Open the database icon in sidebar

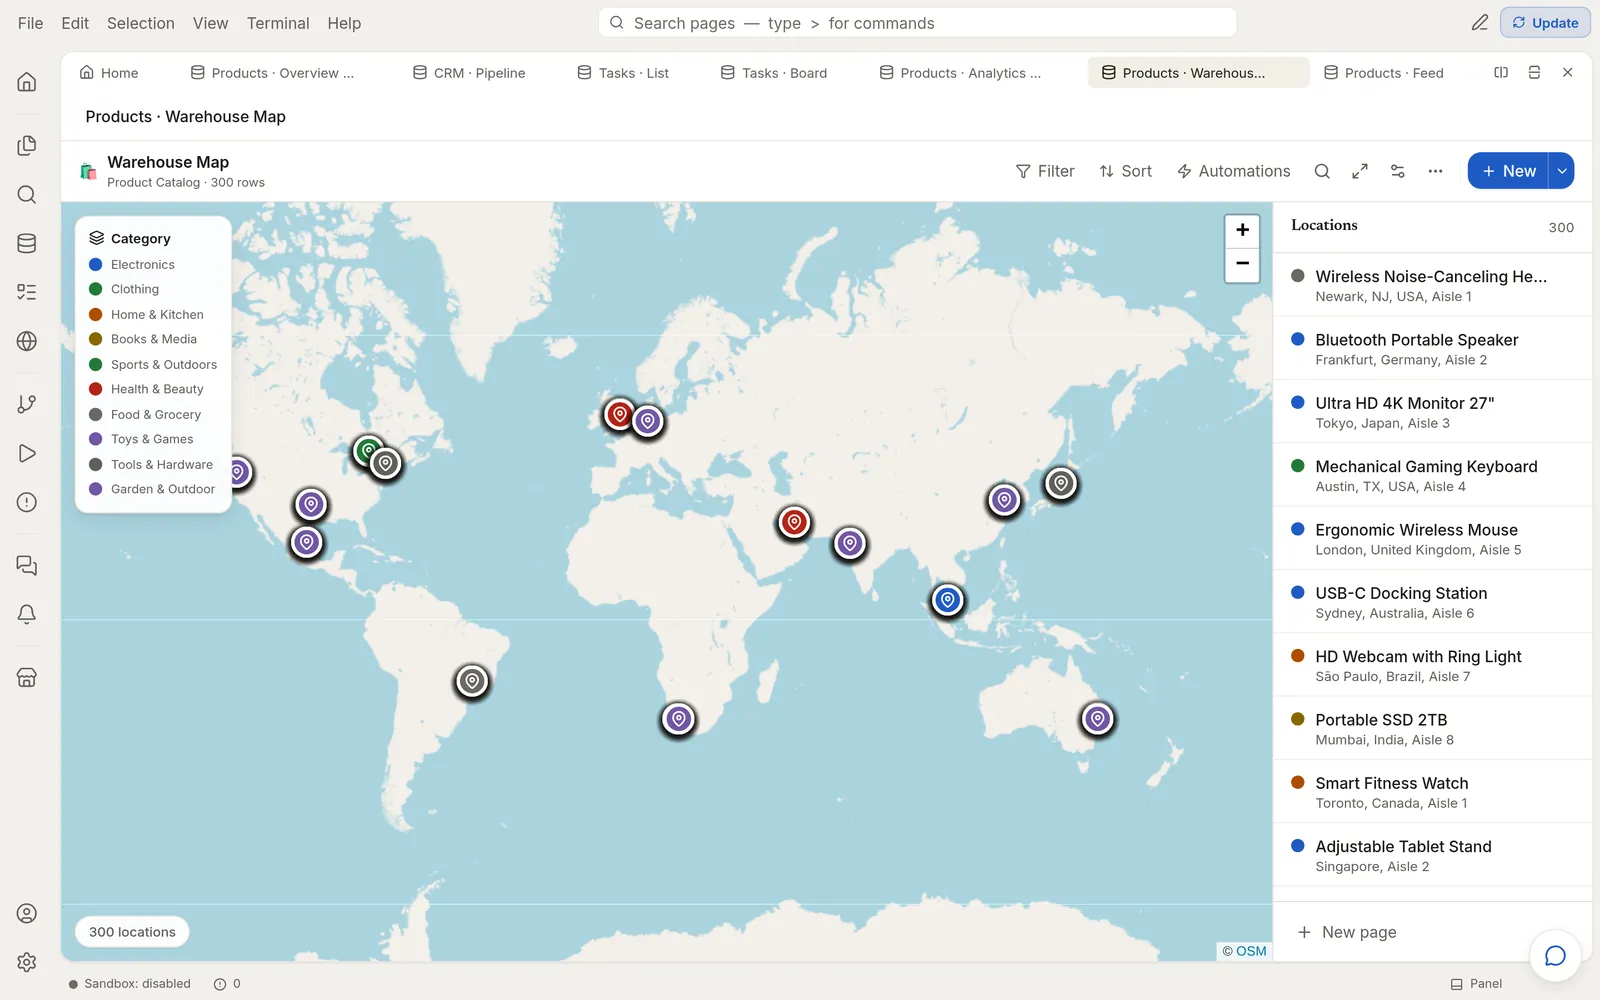point(27,243)
